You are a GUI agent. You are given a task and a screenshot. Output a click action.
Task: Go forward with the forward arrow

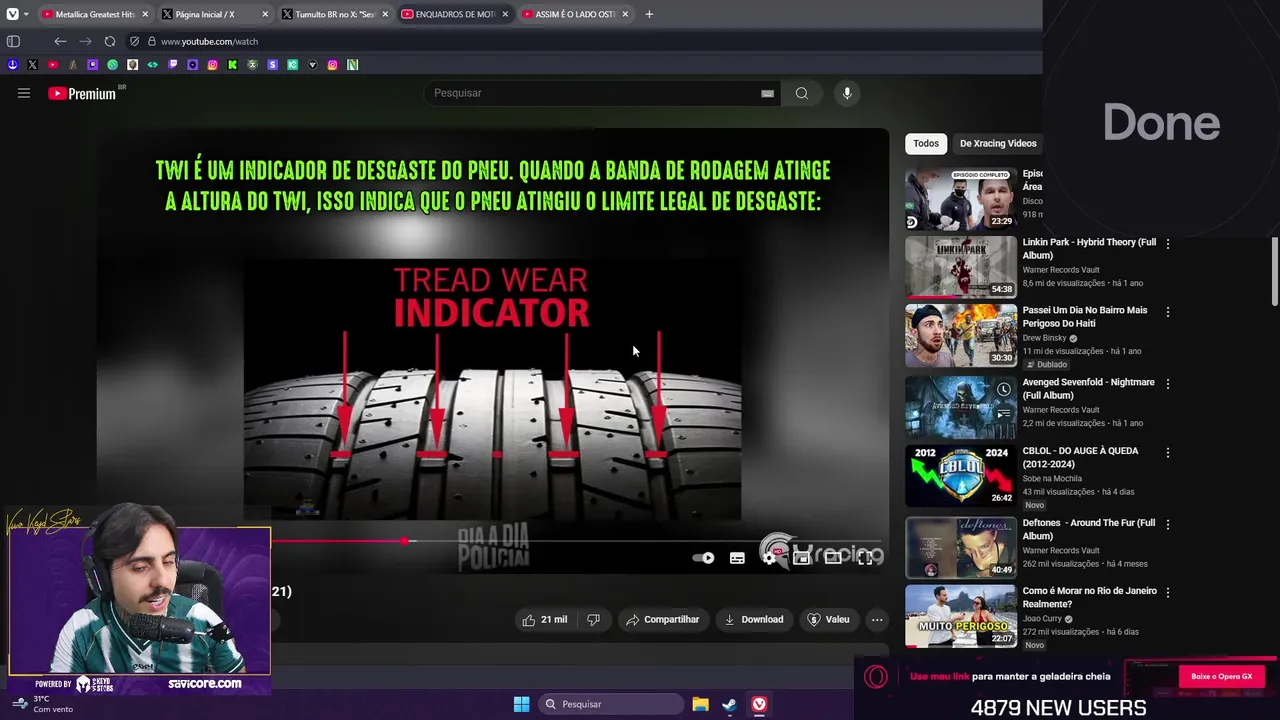tap(85, 41)
